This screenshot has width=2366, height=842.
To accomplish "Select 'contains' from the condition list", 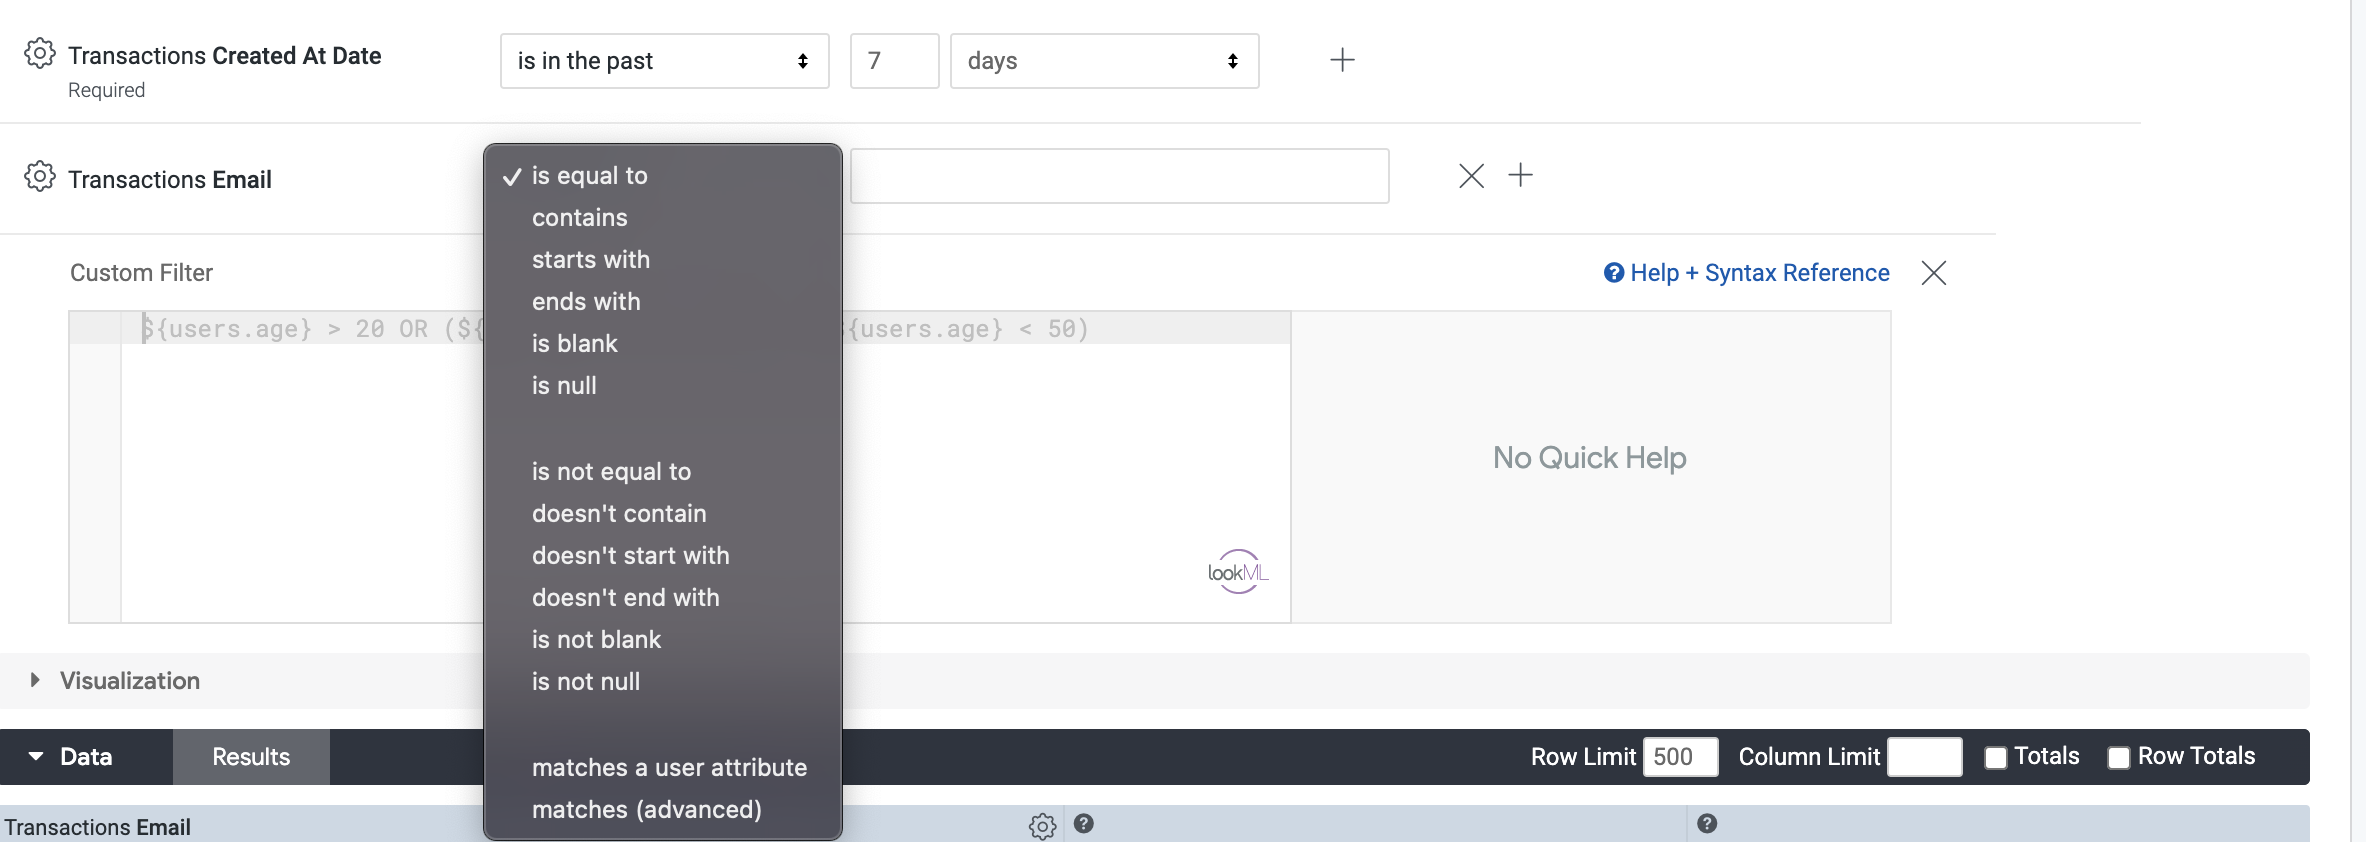I will (x=663, y=217).
